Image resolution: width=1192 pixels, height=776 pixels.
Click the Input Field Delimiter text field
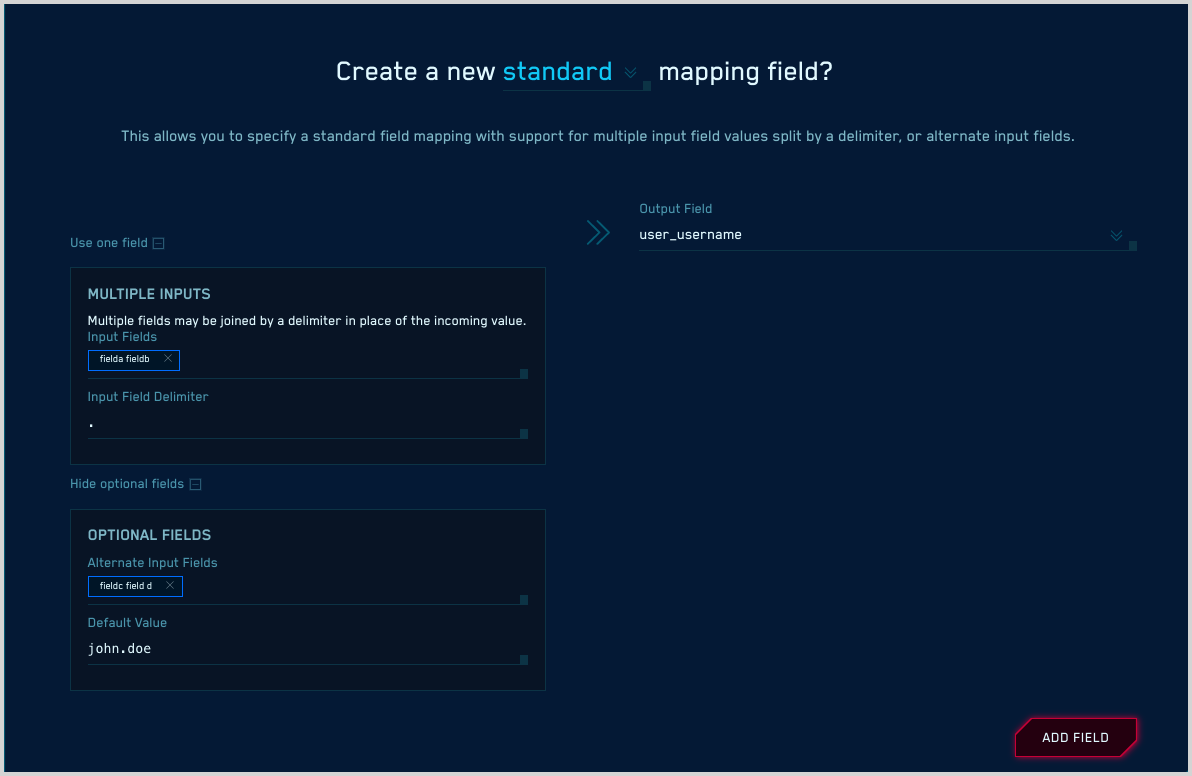(300, 424)
